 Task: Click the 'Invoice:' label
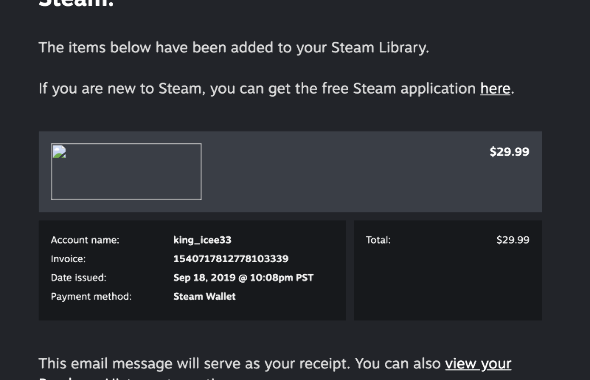click(x=68, y=259)
